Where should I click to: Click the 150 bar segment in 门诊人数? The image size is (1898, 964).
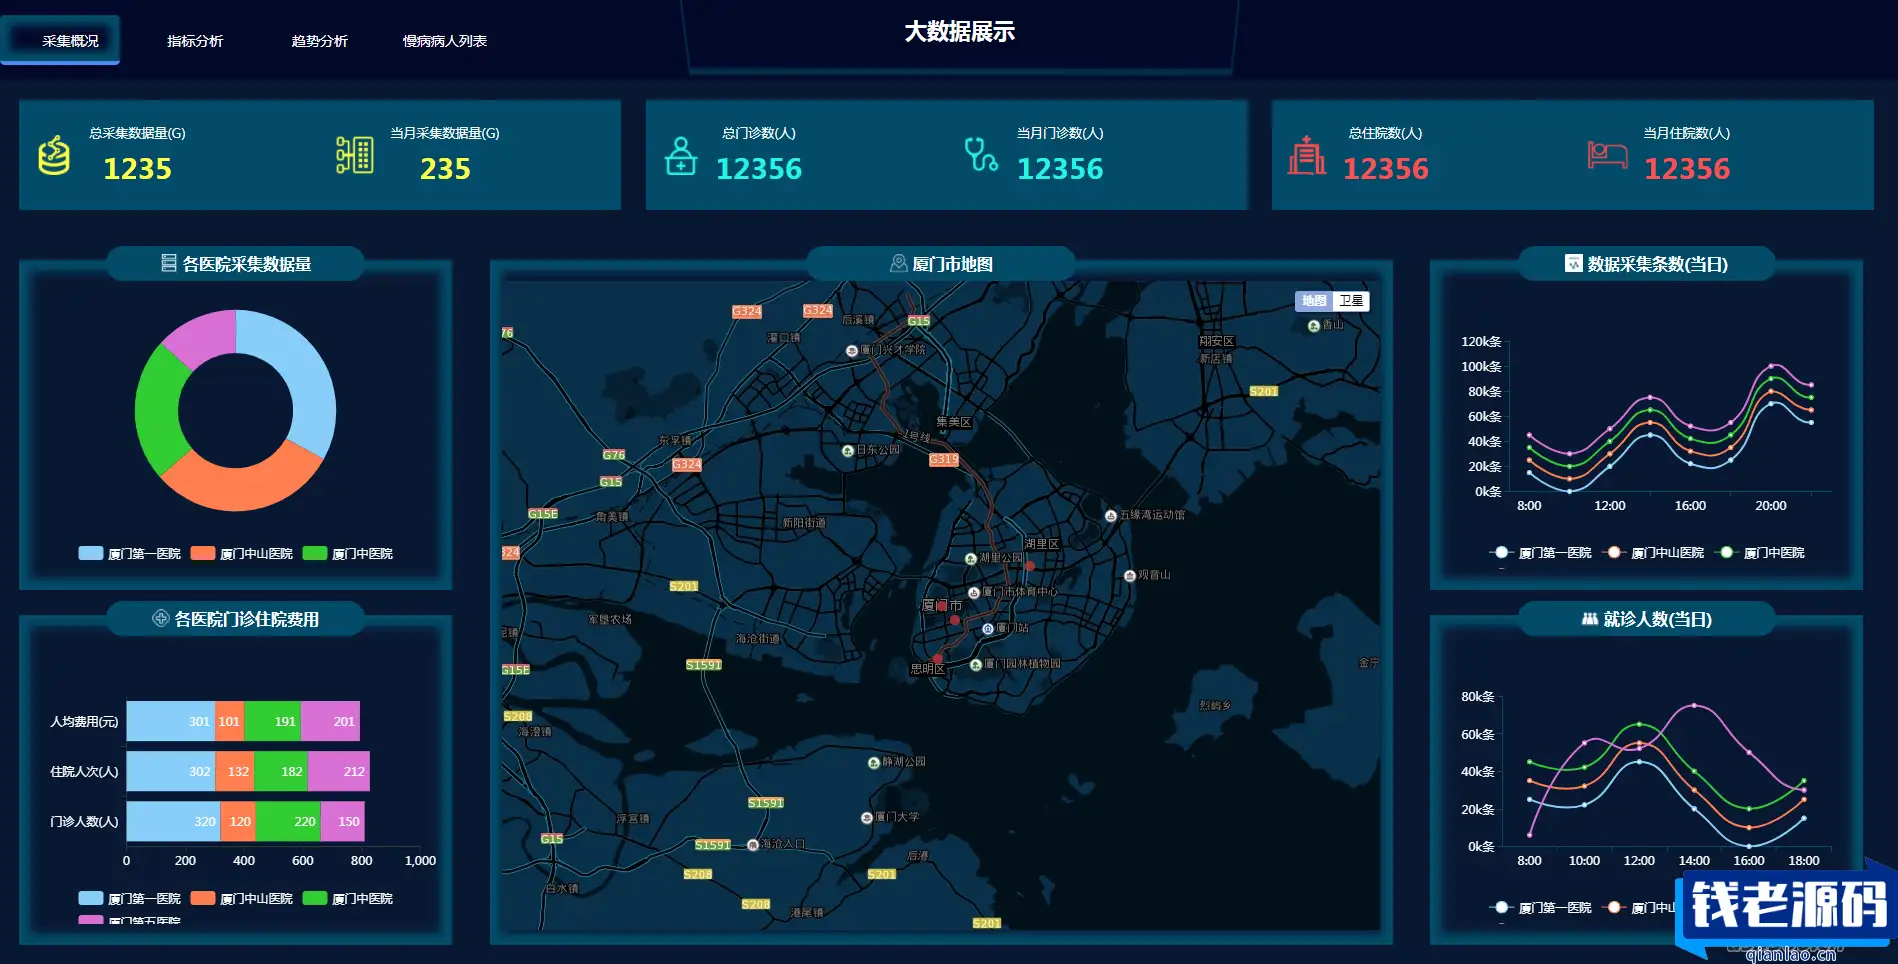(343, 821)
